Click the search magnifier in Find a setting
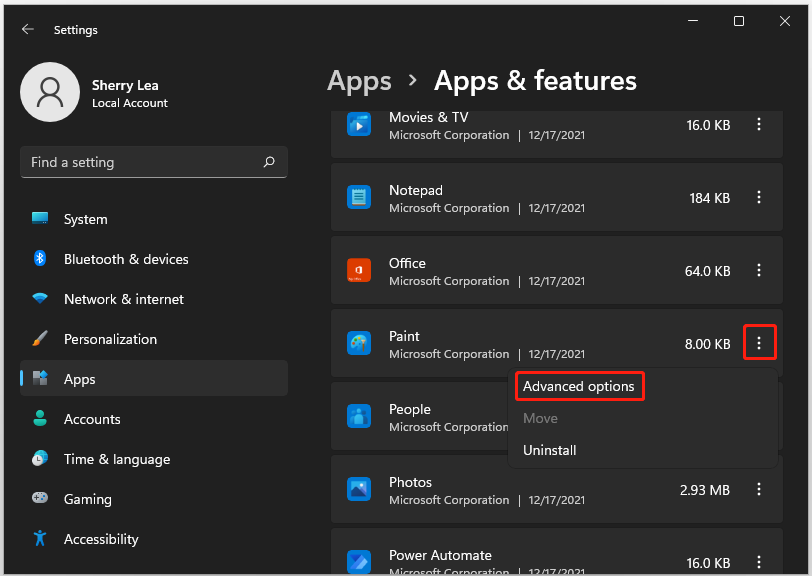 click(x=269, y=161)
